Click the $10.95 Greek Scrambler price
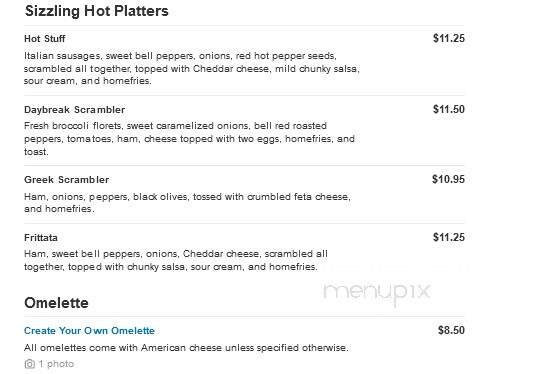 pyautogui.click(x=448, y=179)
